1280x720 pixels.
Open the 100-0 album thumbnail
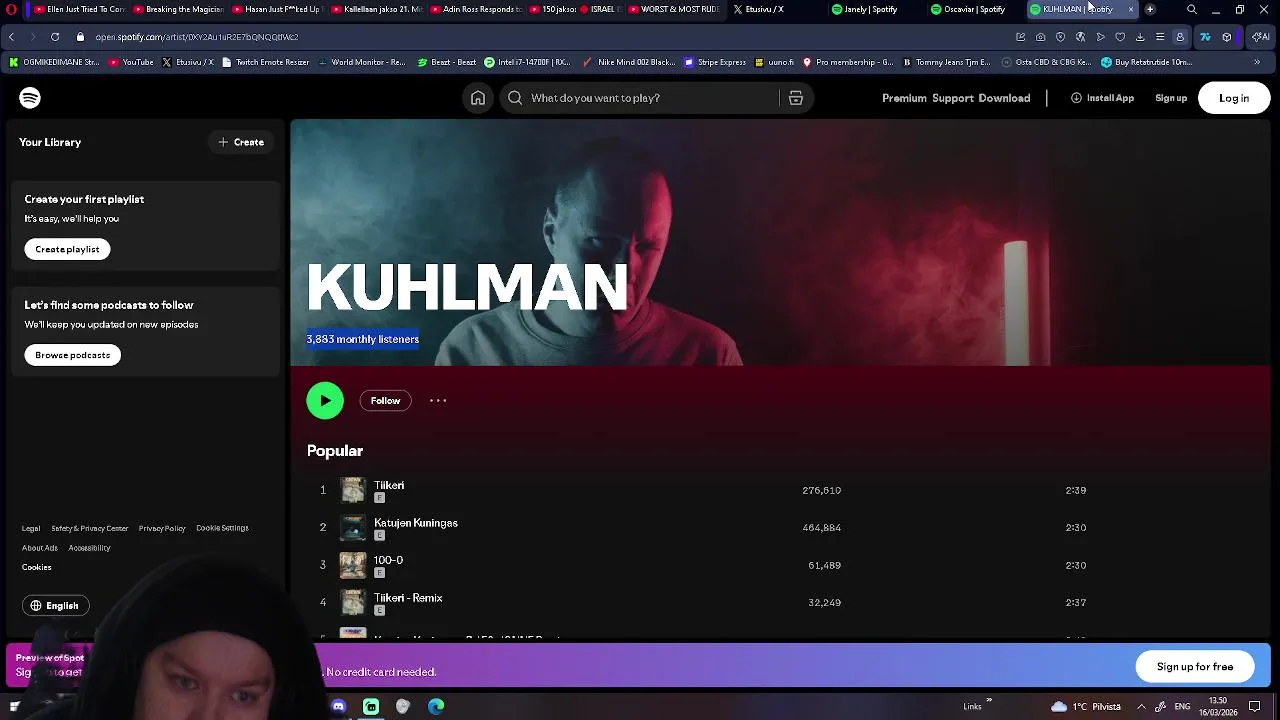[x=353, y=565]
